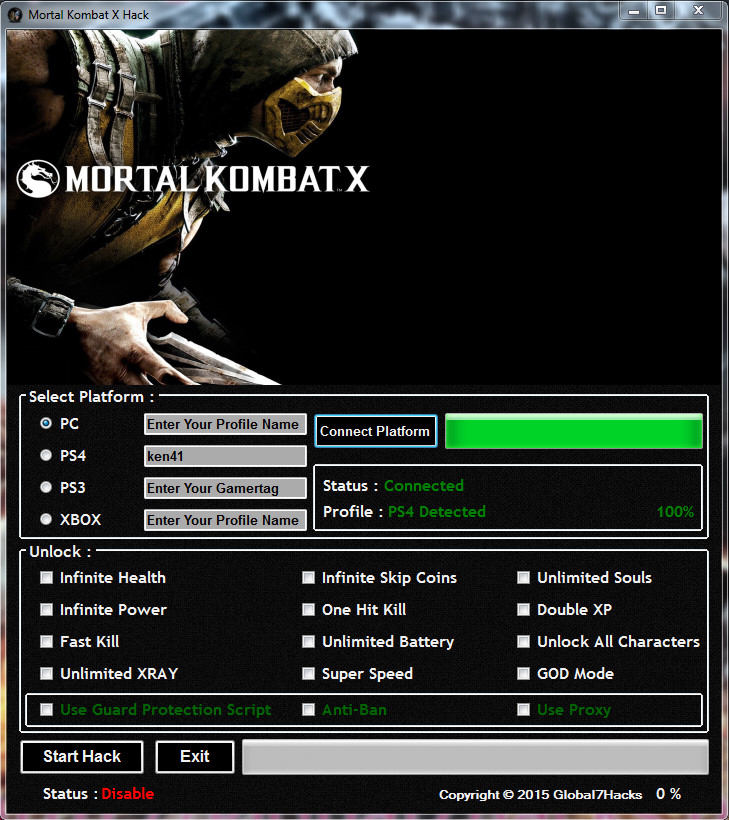Click the green Connected status text
Image resolution: width=729 pixels, height=820 pixels.
pyautogui.click(x=424, y=485)
